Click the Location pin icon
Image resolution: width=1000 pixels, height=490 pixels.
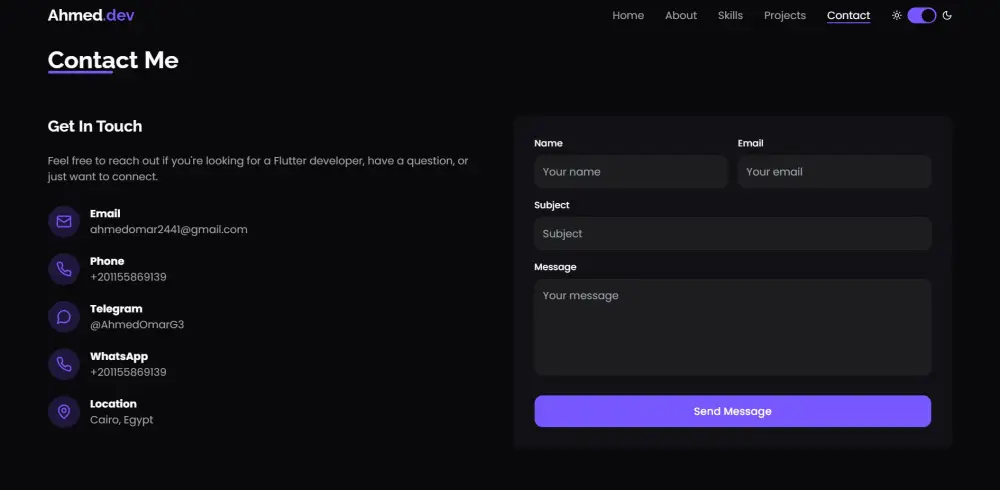pos(64,412)
